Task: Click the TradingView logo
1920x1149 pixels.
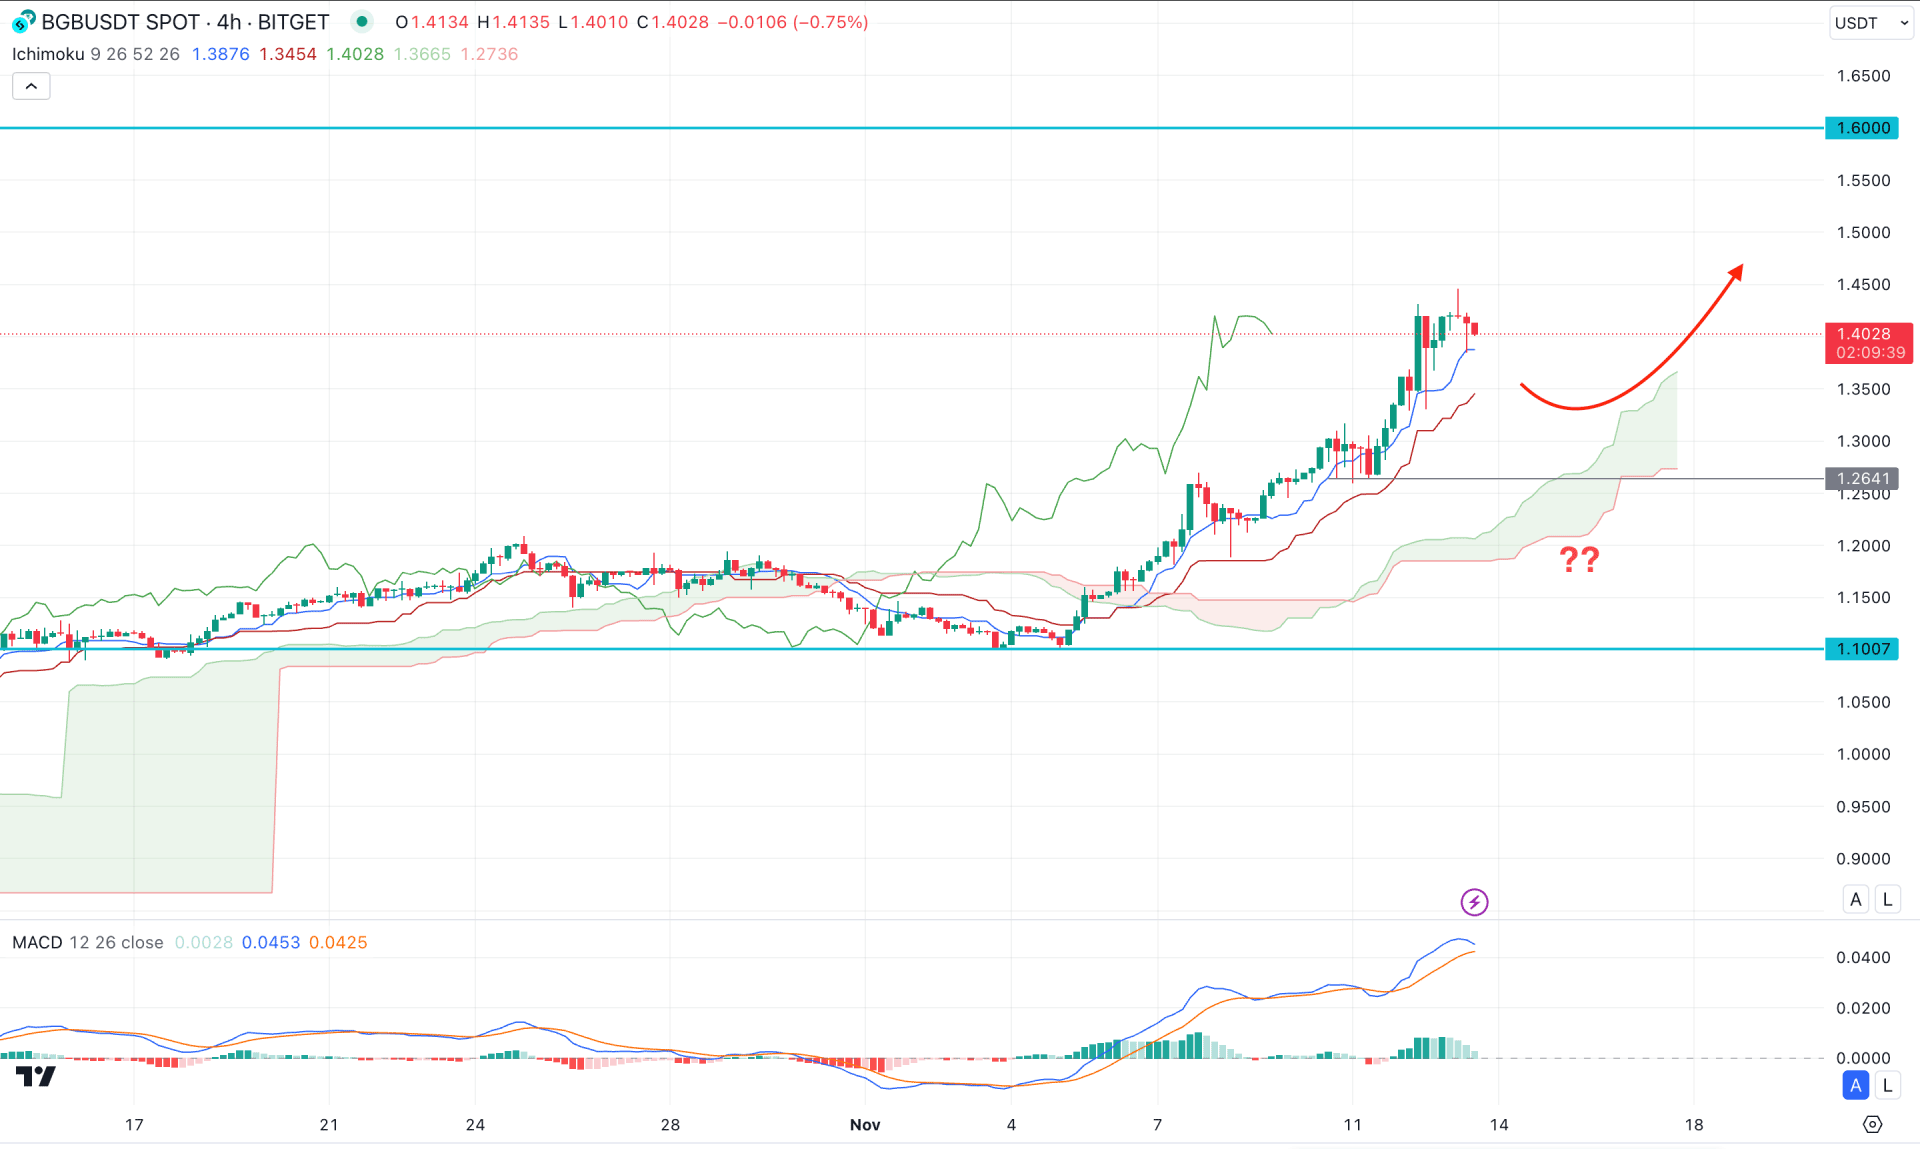Action: pos(36,1076)
